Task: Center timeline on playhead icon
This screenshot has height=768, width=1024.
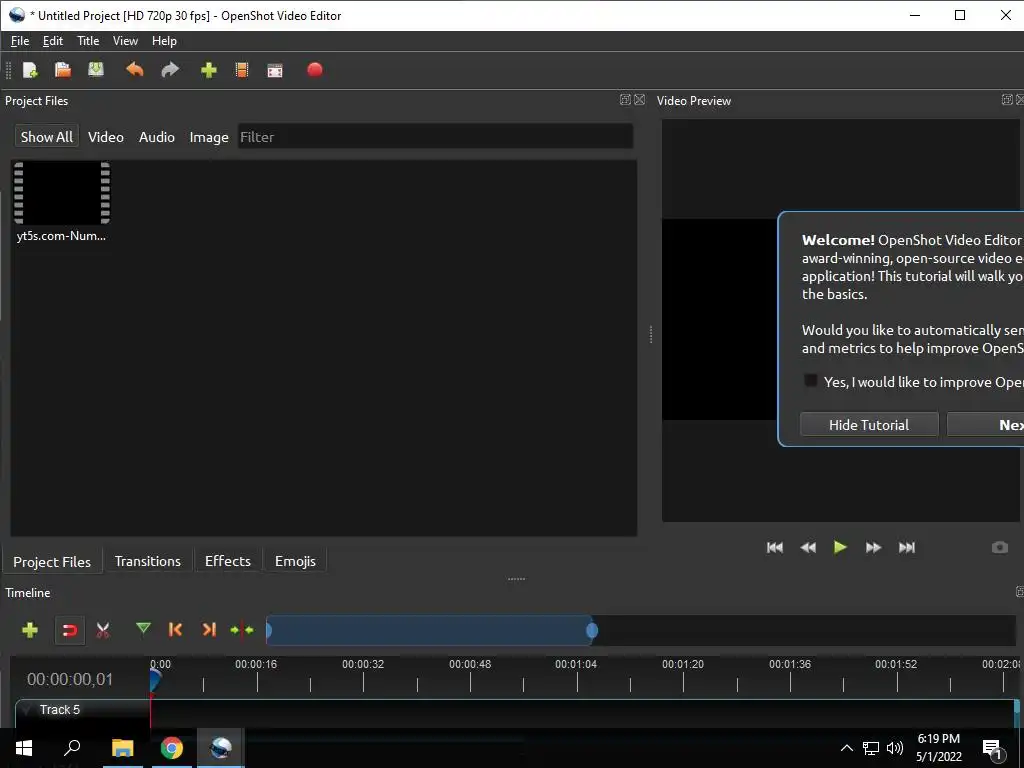Action: point(242,630)
